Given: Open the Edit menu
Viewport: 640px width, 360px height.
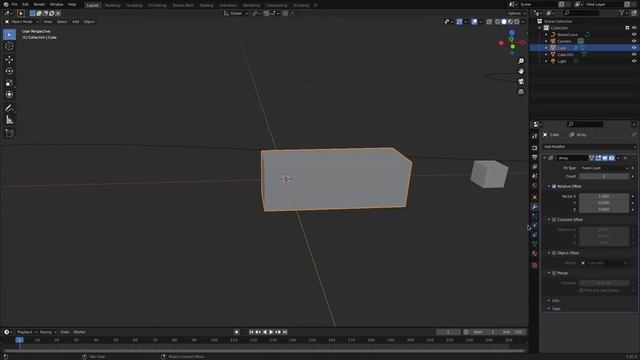Looking at the screenshot, I should tap(25, 4).
